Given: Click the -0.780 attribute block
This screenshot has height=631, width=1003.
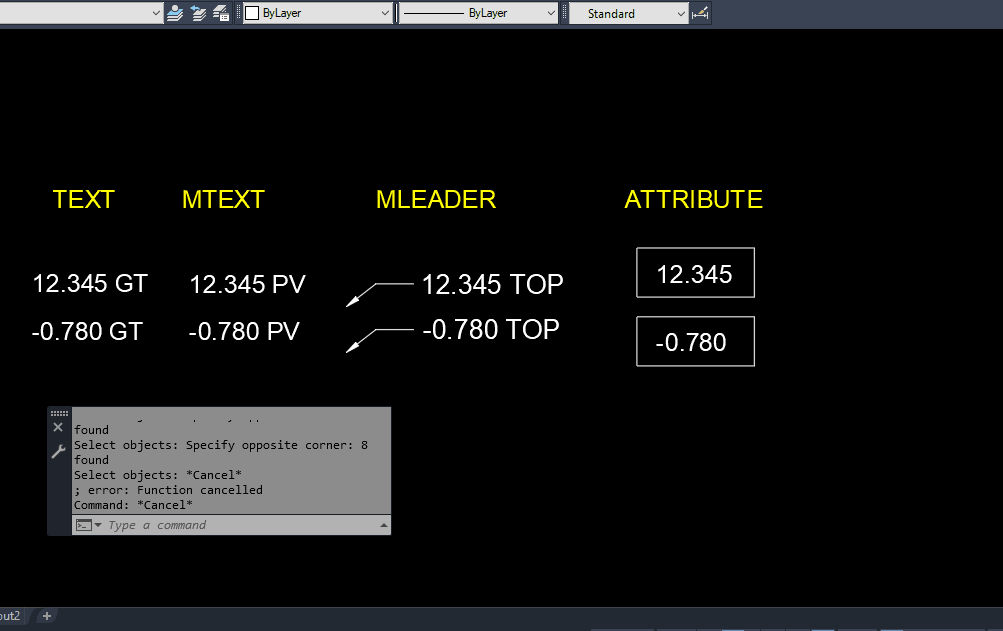Looking at the screenshot, I should click(x=695, y=341).
